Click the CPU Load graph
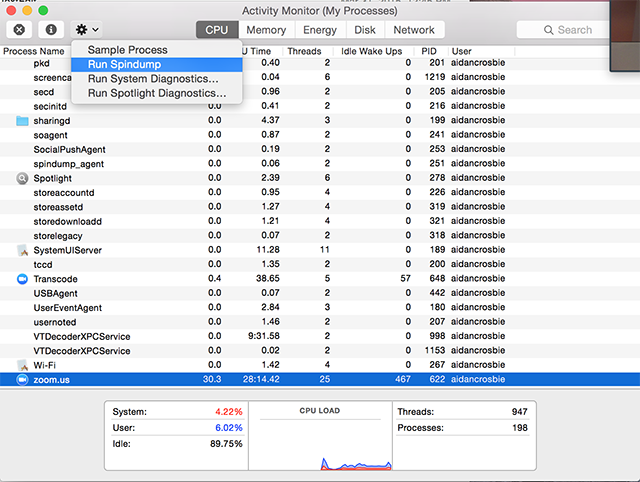The height and width of the screenshot is (482, 640). tap(320, 435)
